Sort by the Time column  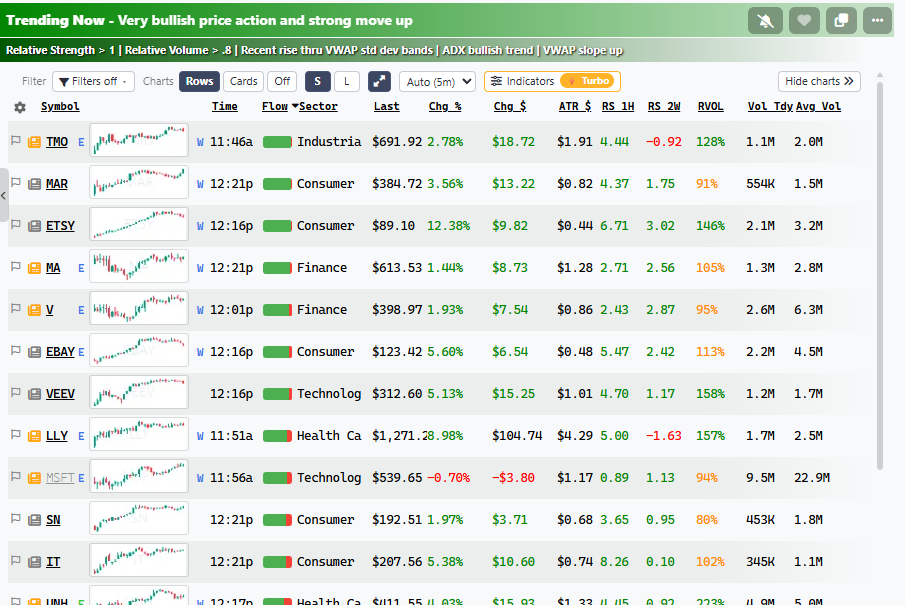[x=225, y=107]
